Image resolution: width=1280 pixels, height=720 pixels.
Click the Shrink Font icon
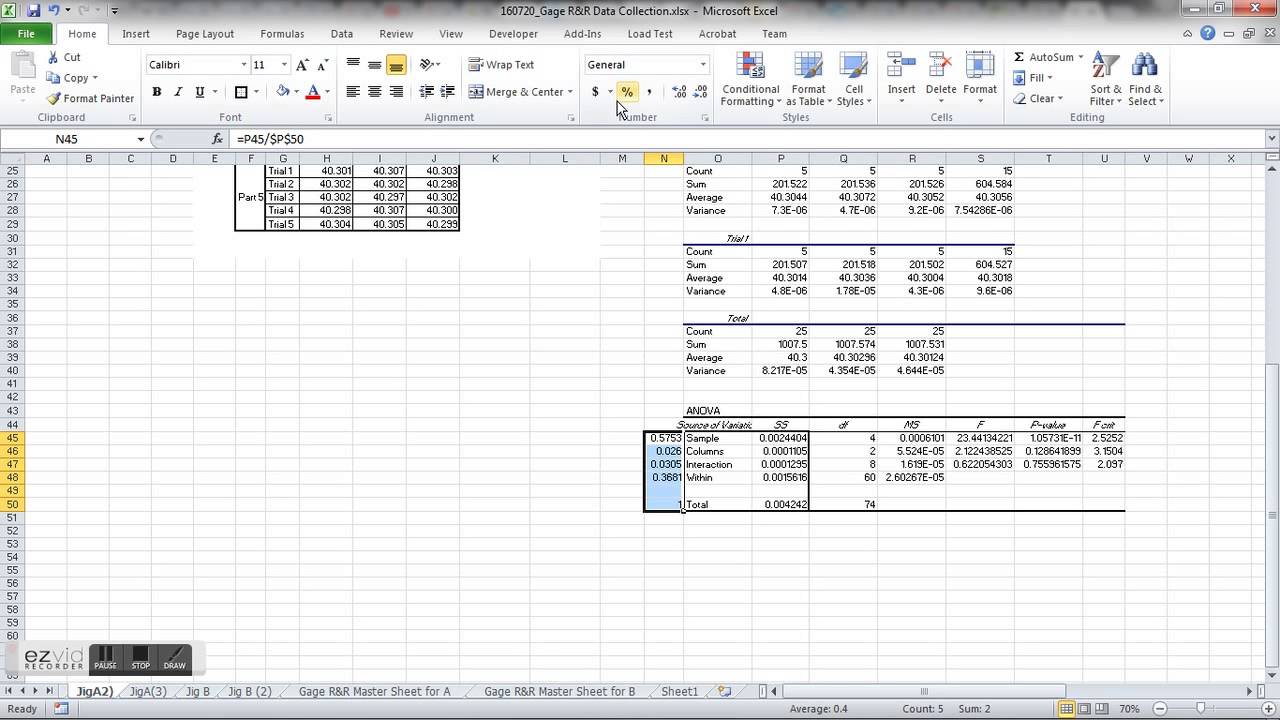click(x=324, y=65)
